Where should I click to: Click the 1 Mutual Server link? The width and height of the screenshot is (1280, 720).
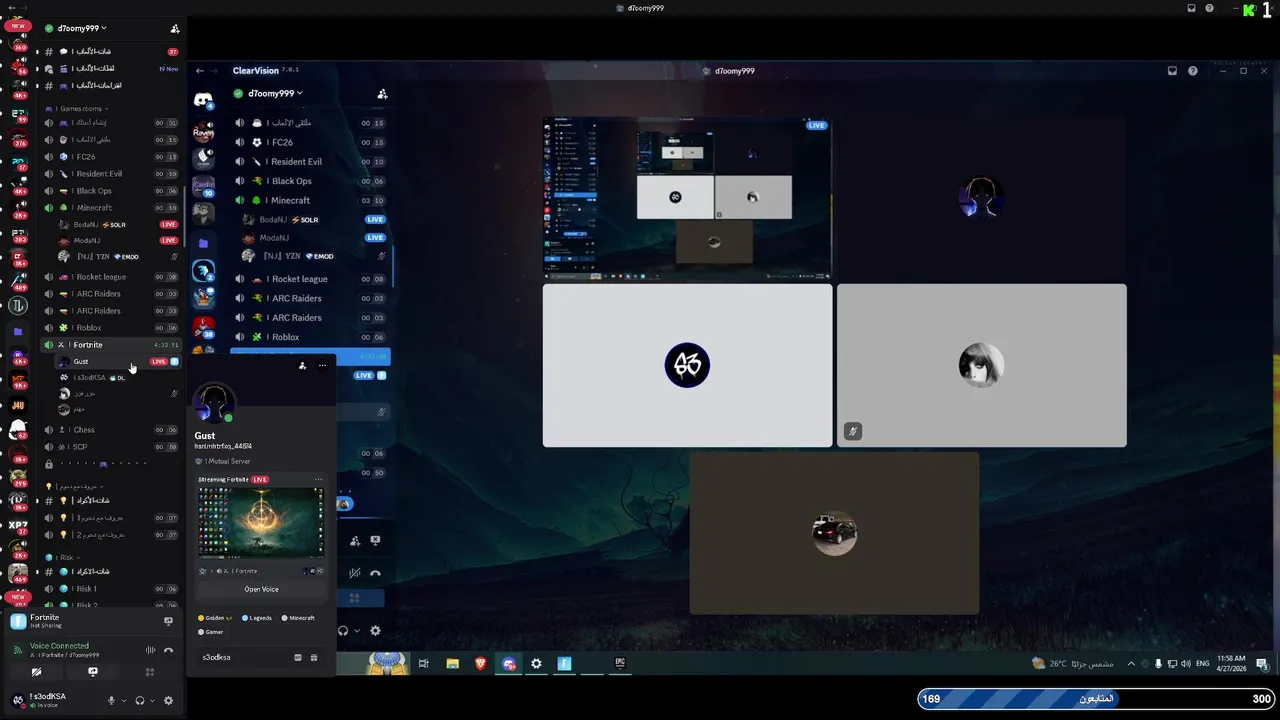pyautogui.click(x=222, y=461)
